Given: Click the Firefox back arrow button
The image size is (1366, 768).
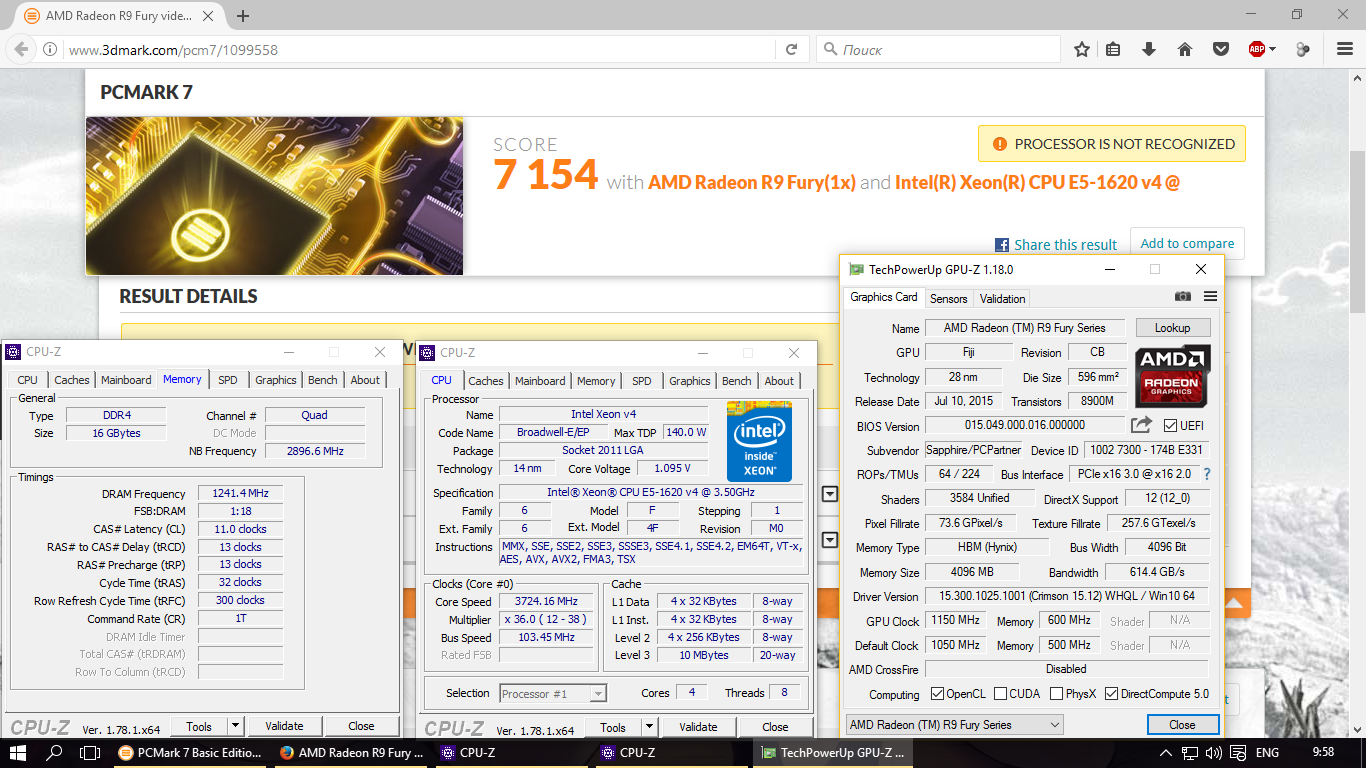Looking at the screenshot, I should click(22, 49).
